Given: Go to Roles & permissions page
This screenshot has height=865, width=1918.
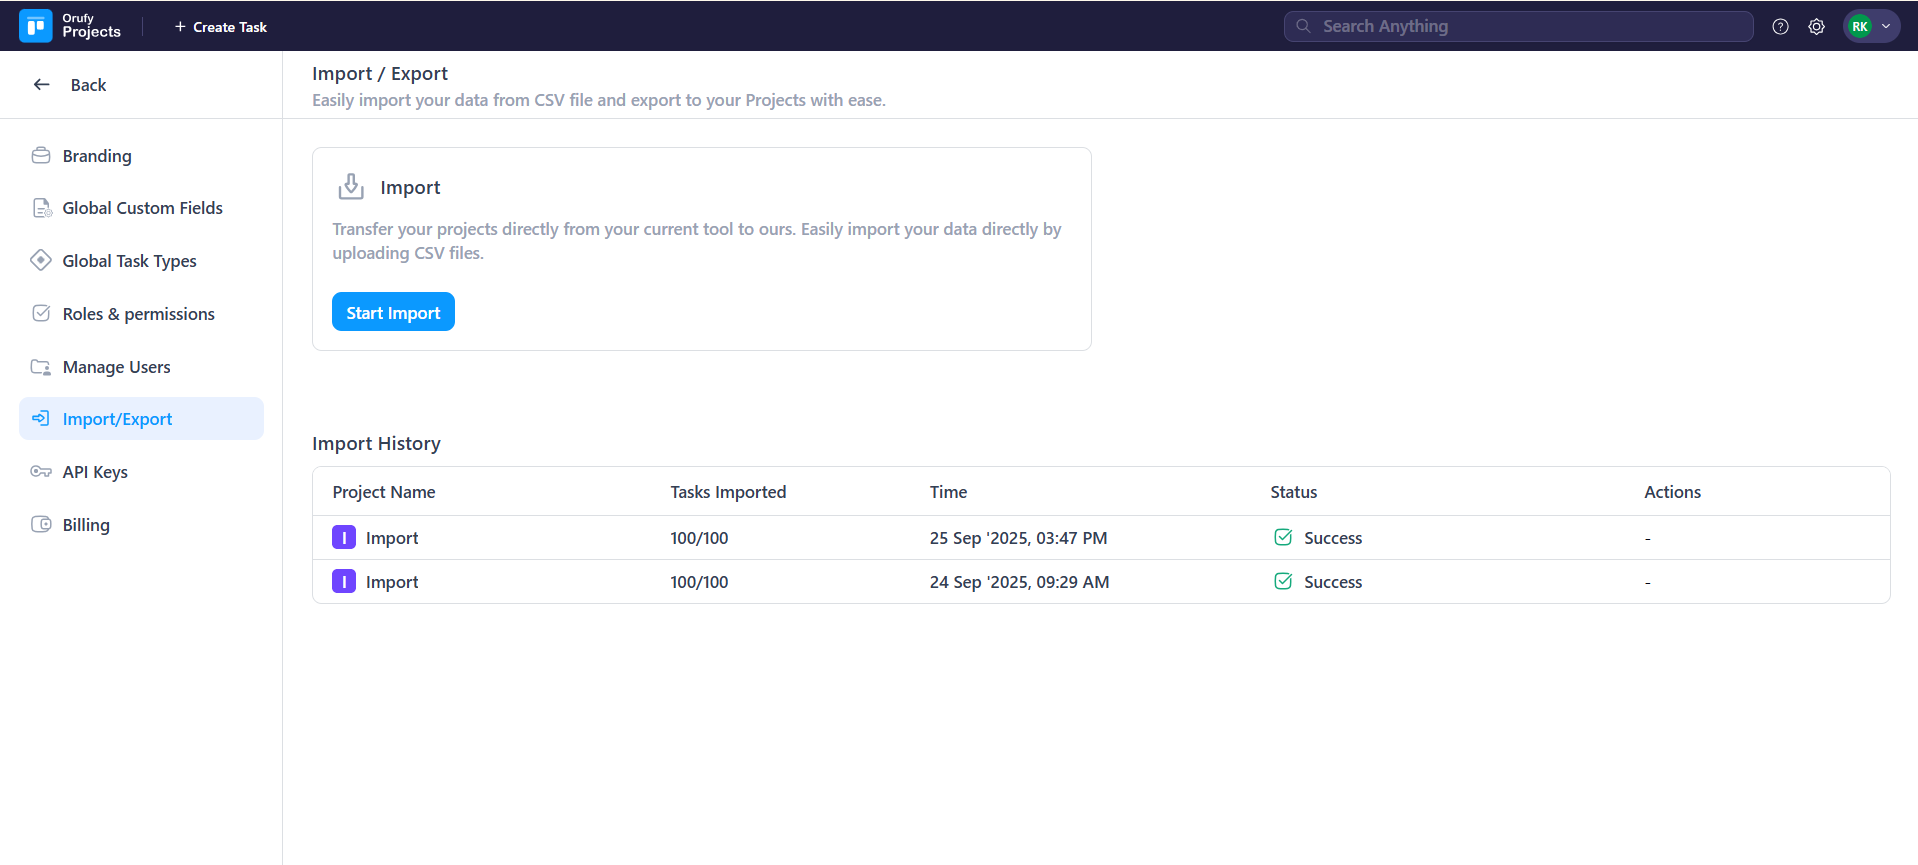Looking at the screenshot, I should click(138, 314).
